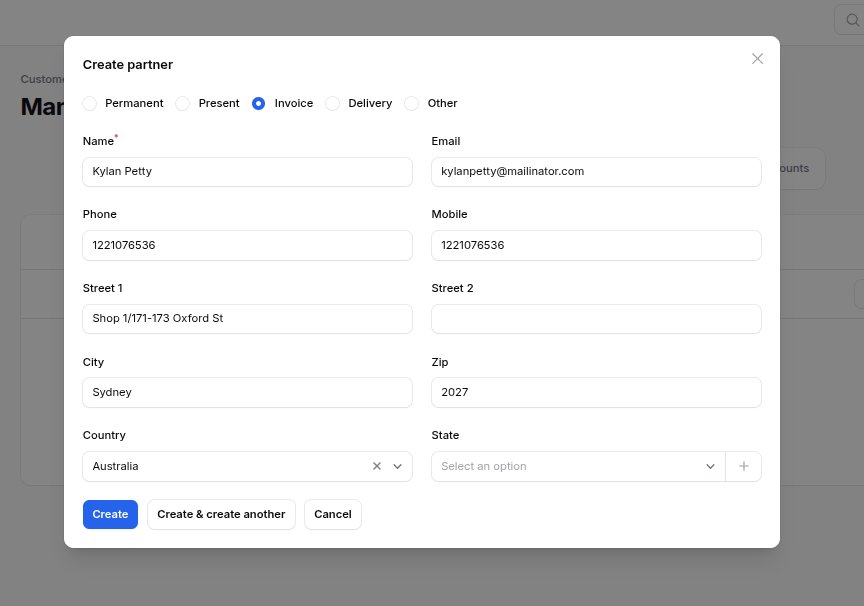Select the Permanent partner type
The image size is (864, 606).
[89, 103]
